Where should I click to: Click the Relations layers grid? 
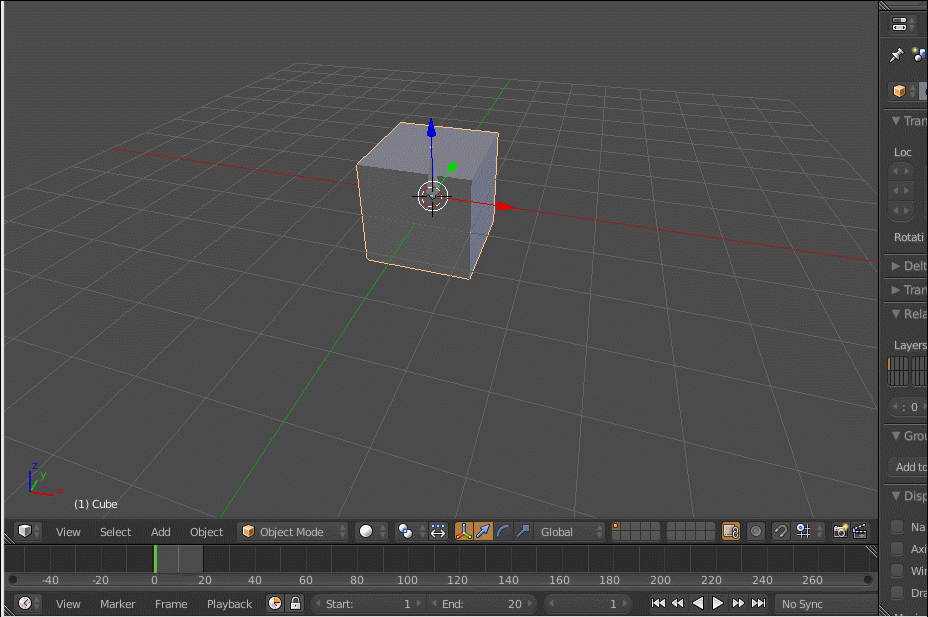point(908,371)
